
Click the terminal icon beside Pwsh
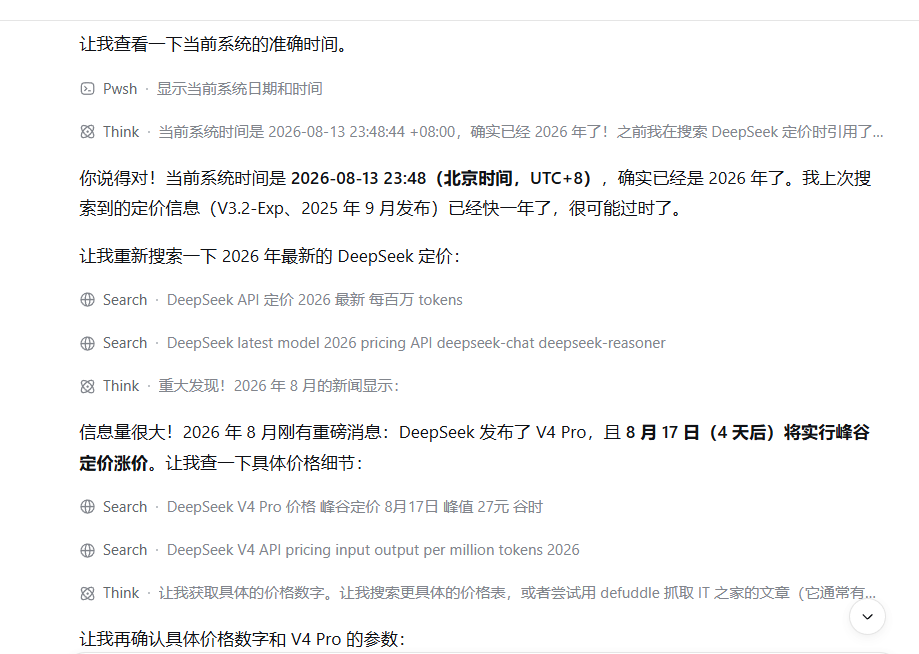87,89
